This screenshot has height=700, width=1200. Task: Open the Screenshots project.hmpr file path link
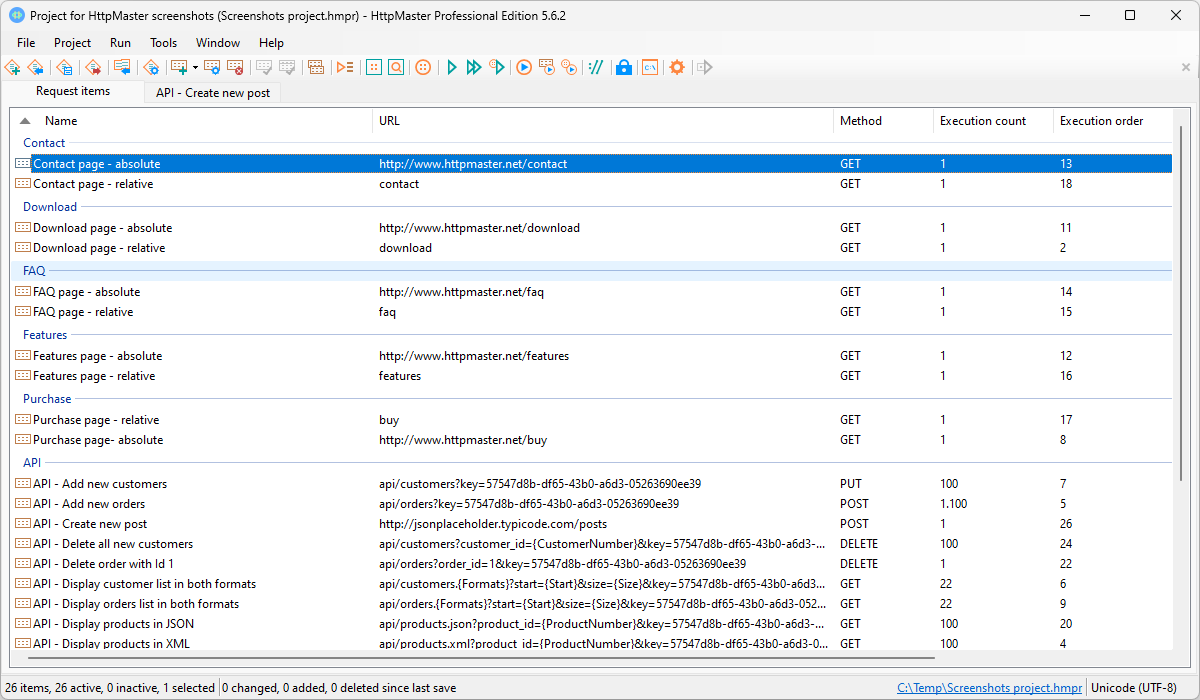pos(989,688)
